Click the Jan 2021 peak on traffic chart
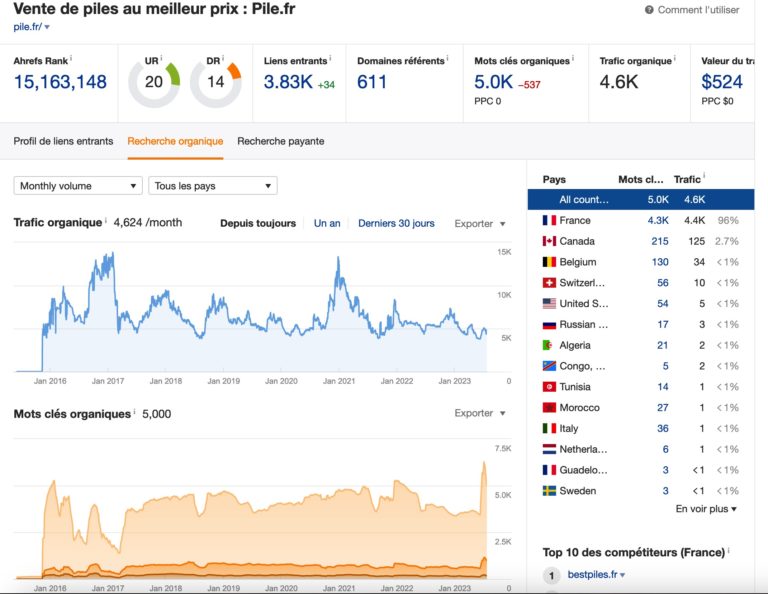Viewport: 768px width, 594px height. click(338, 258)
